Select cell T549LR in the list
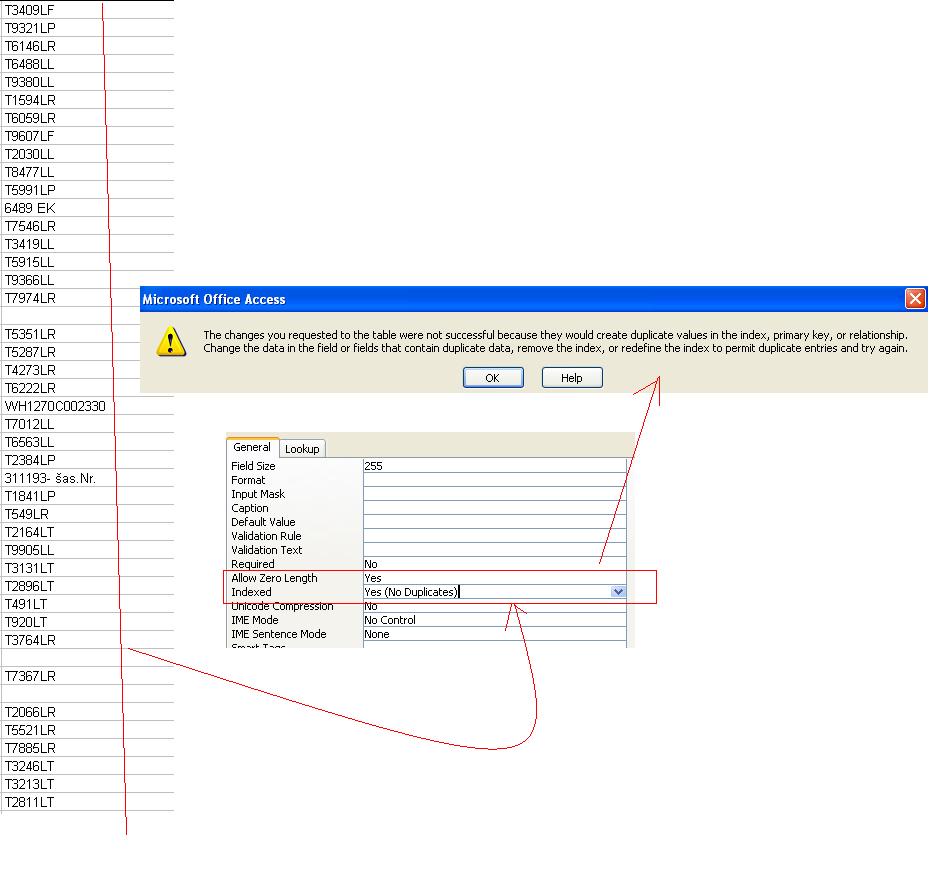Viewport: 935px width, 874px height. pos(88,514)
